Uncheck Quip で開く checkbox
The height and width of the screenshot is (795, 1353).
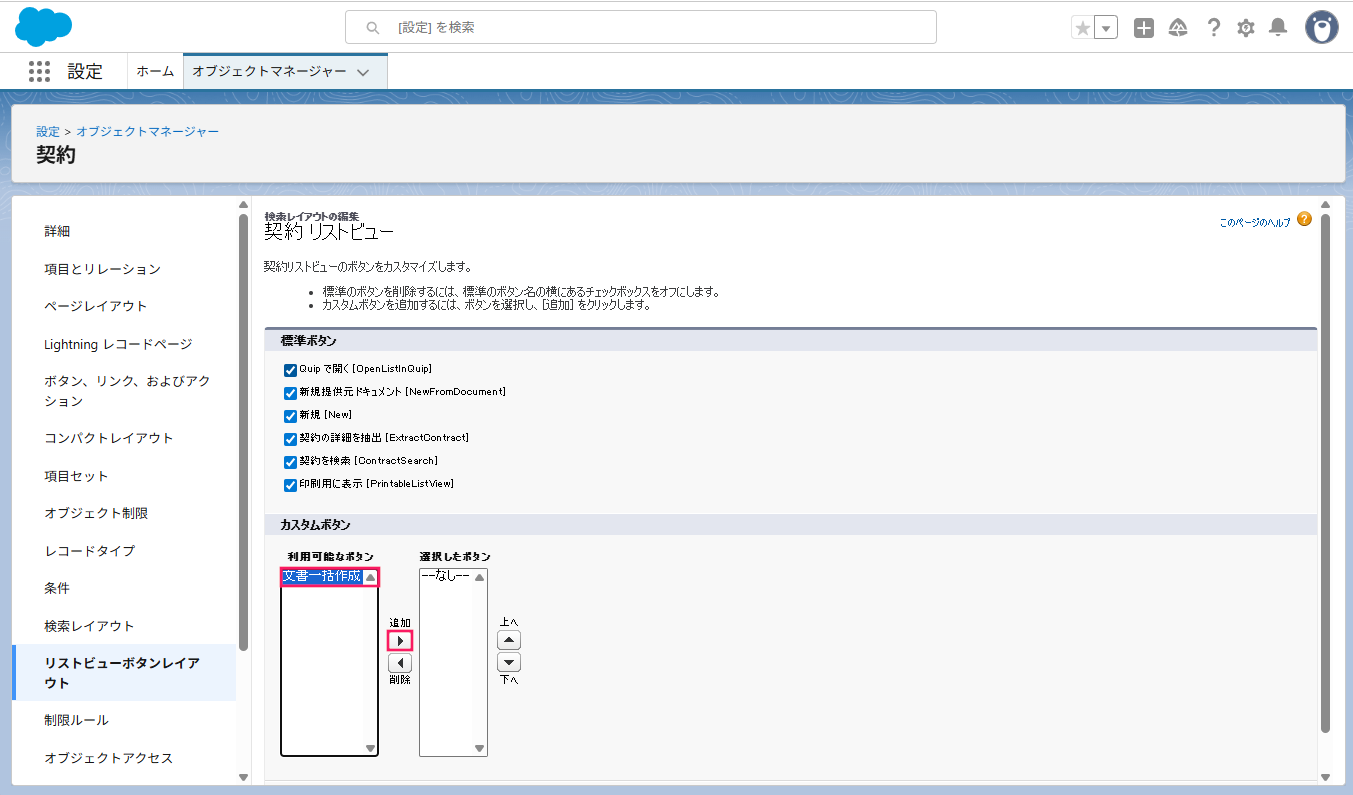(291, 370)
